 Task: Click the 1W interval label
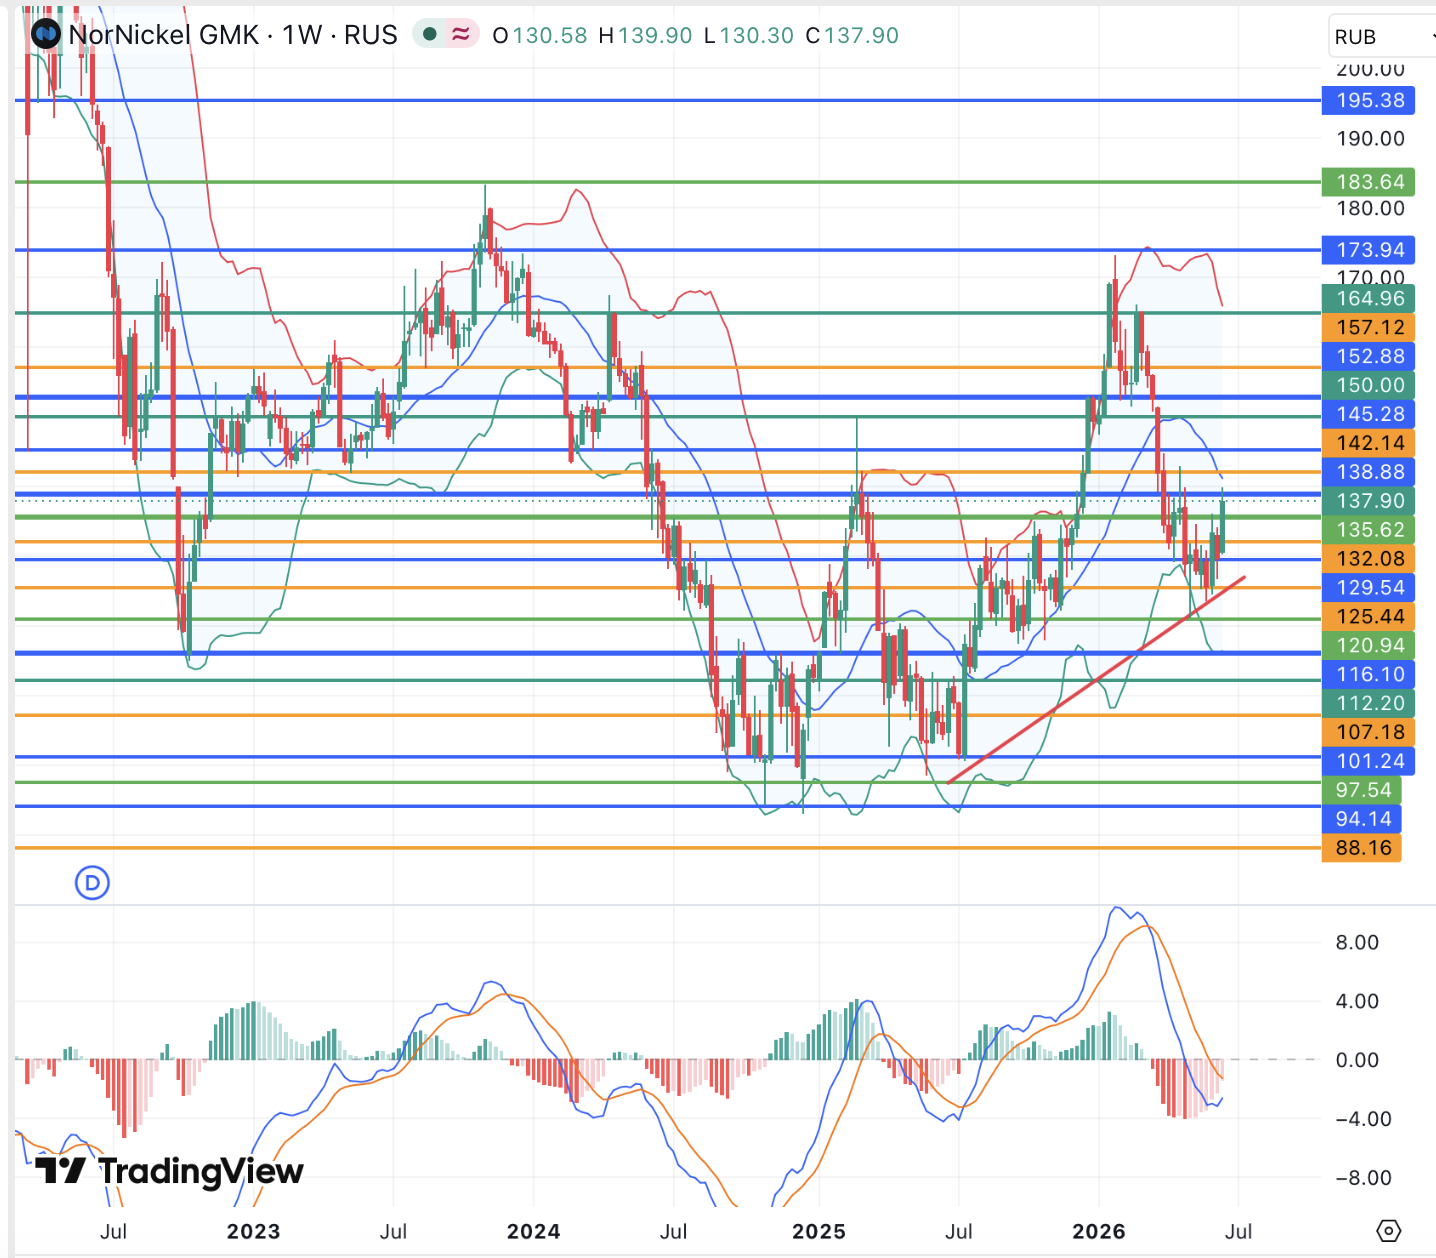pyautogui.click(x=302, y=35)
